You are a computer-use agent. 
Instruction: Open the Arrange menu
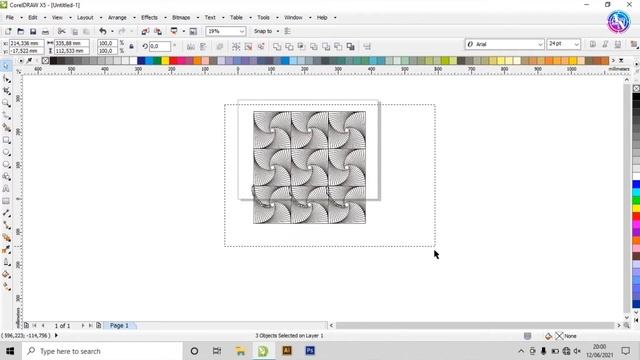tap(117, 18)
